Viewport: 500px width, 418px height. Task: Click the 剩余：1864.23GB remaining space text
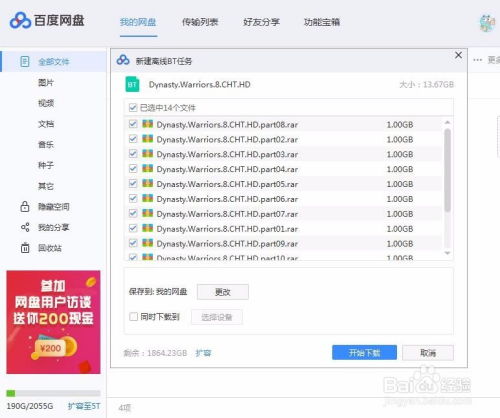pyautogui.click(x=155, y=353)
